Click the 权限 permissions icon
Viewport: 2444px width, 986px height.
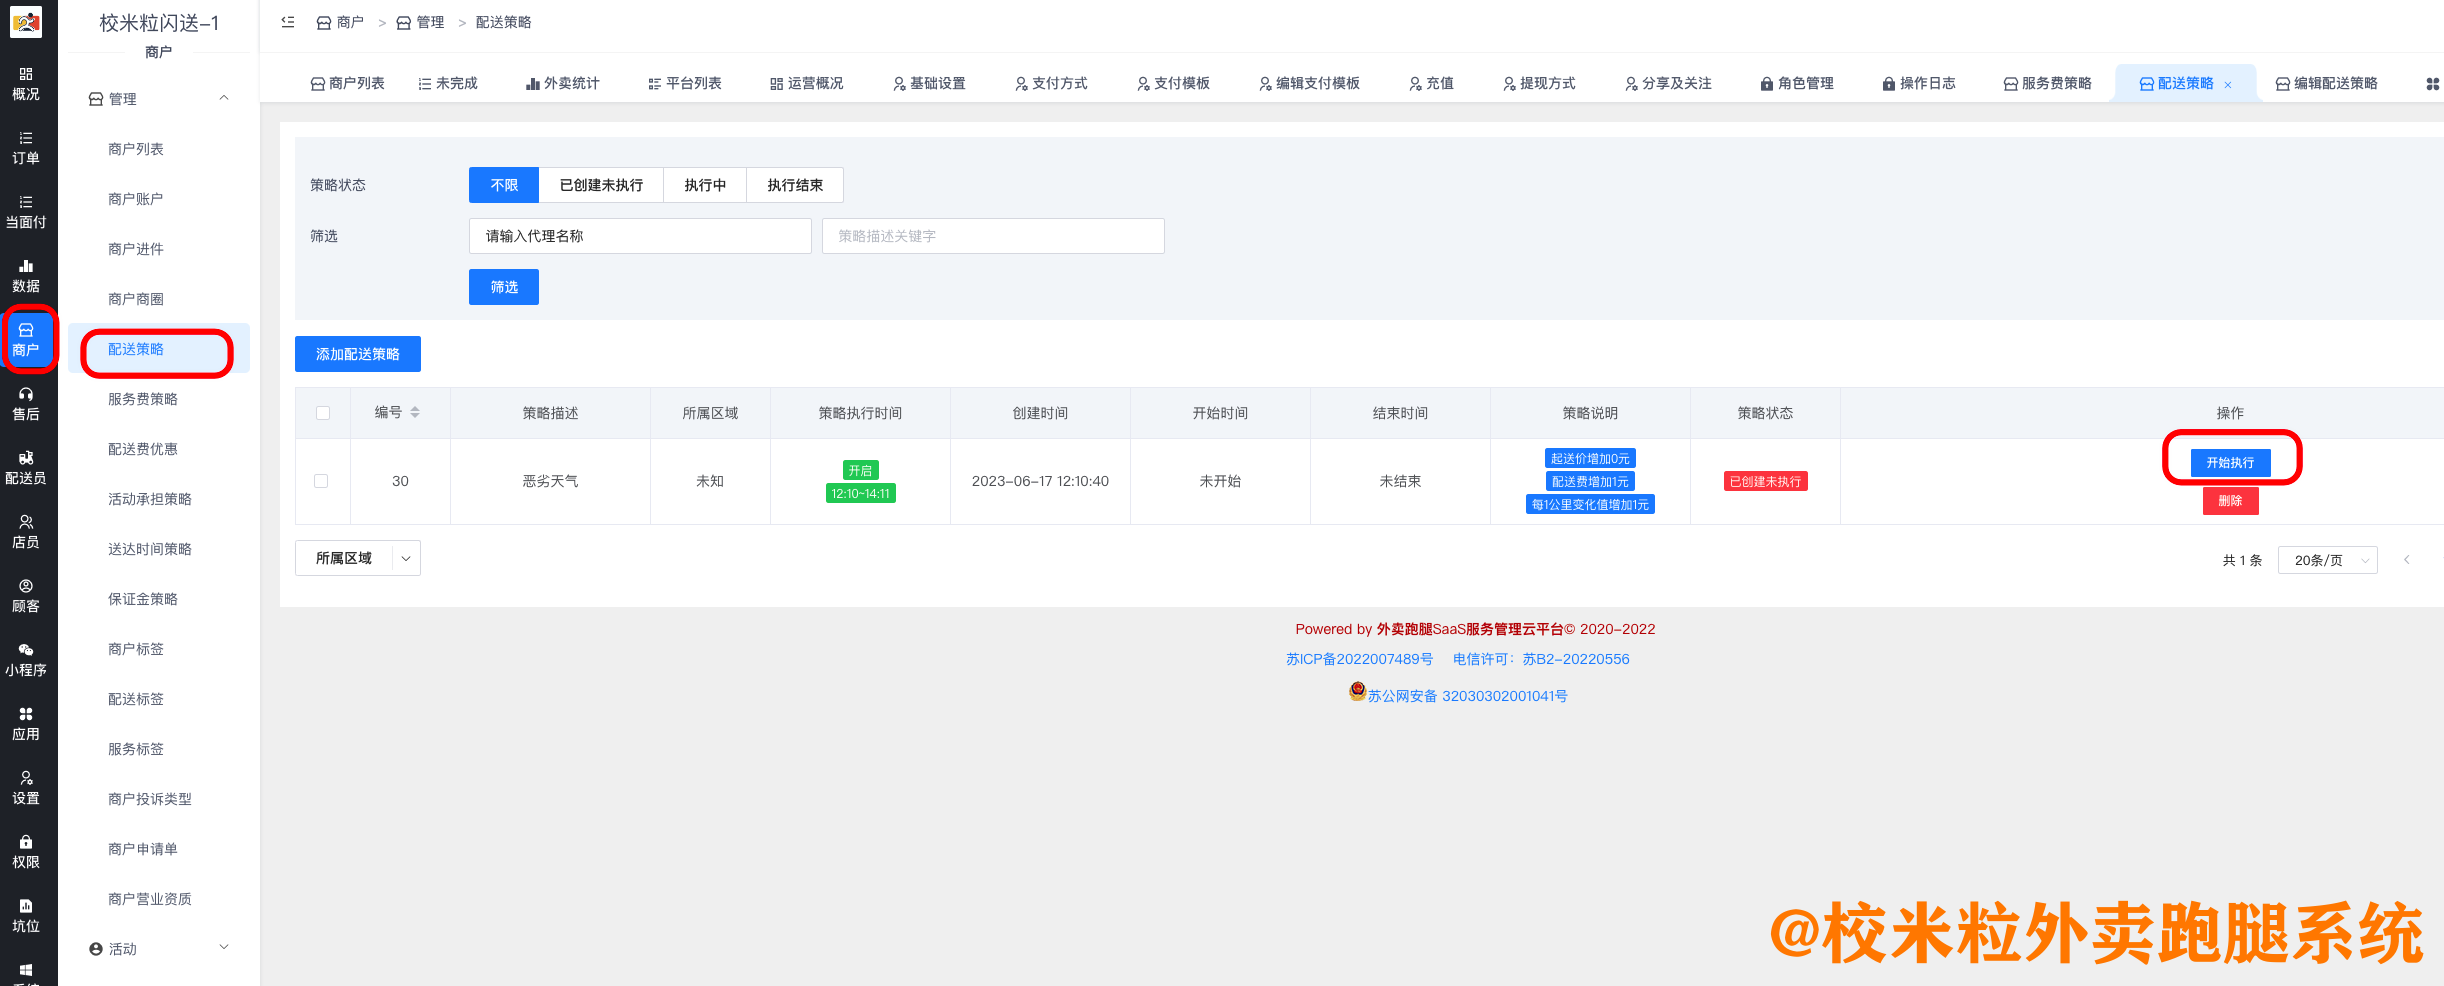(27, 850)
